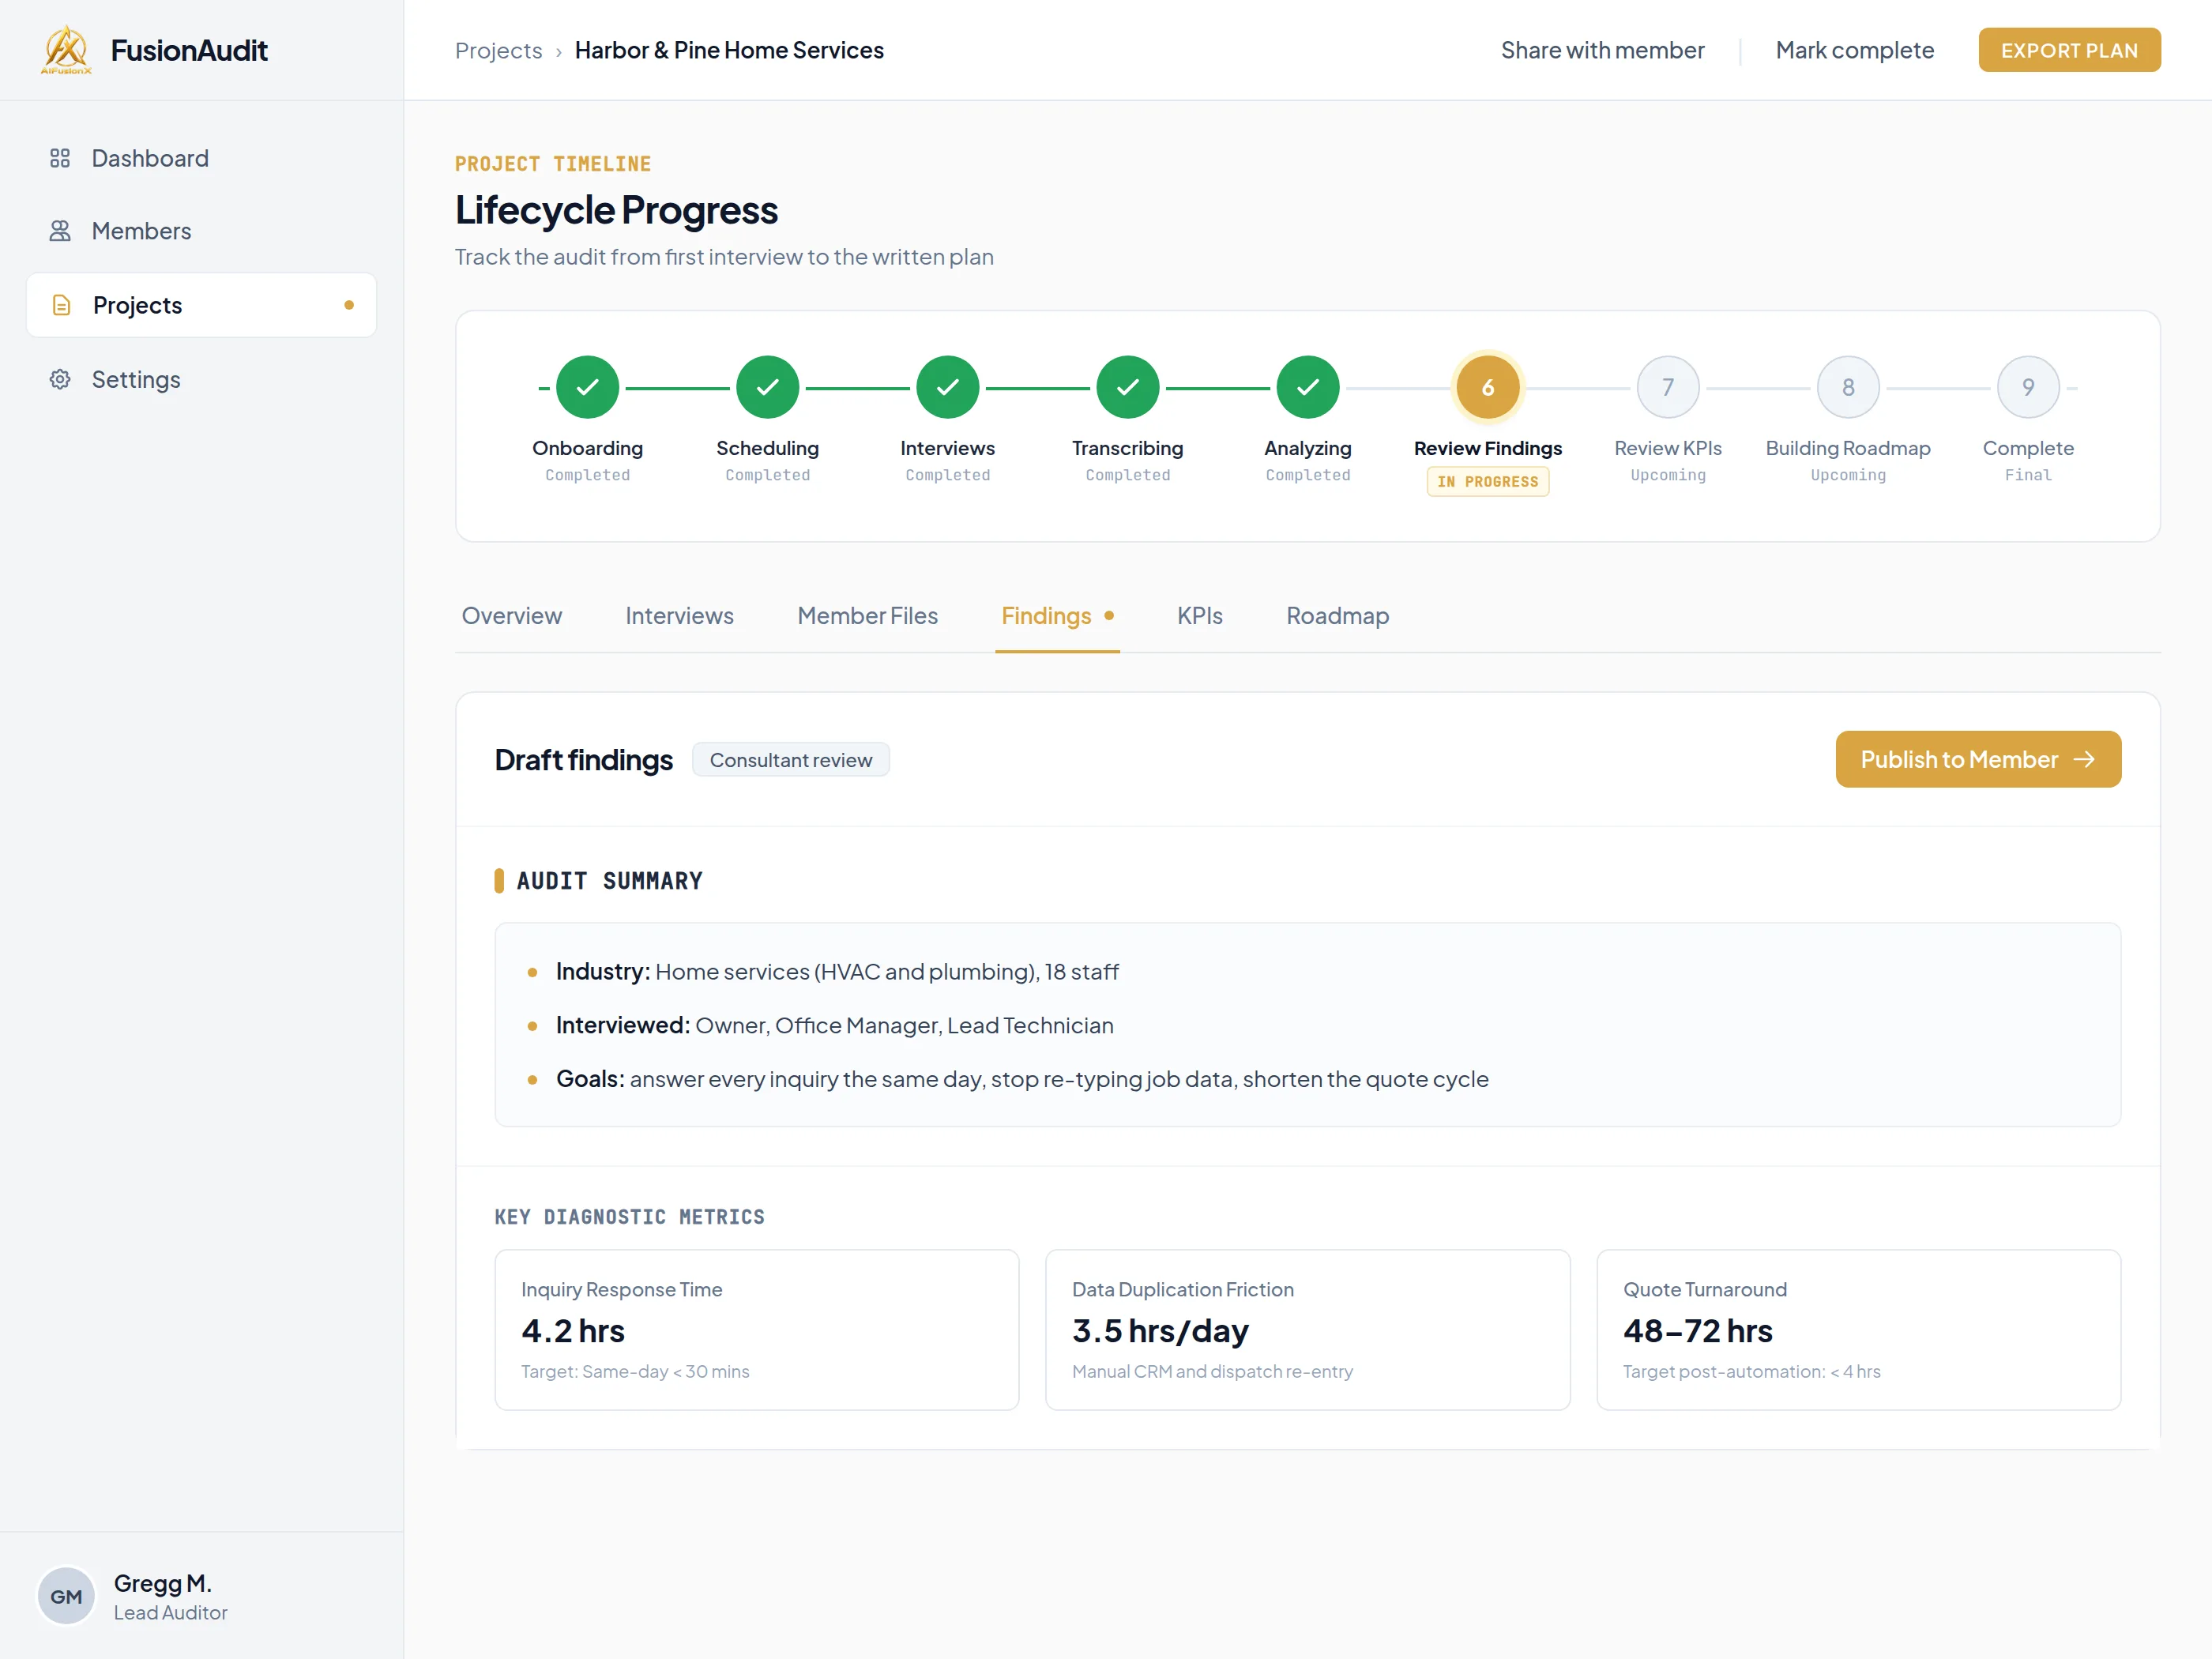Open Dashboard grid icon in sidebar
This screenshot has height=1659, width=2212.
click(60, 158)
